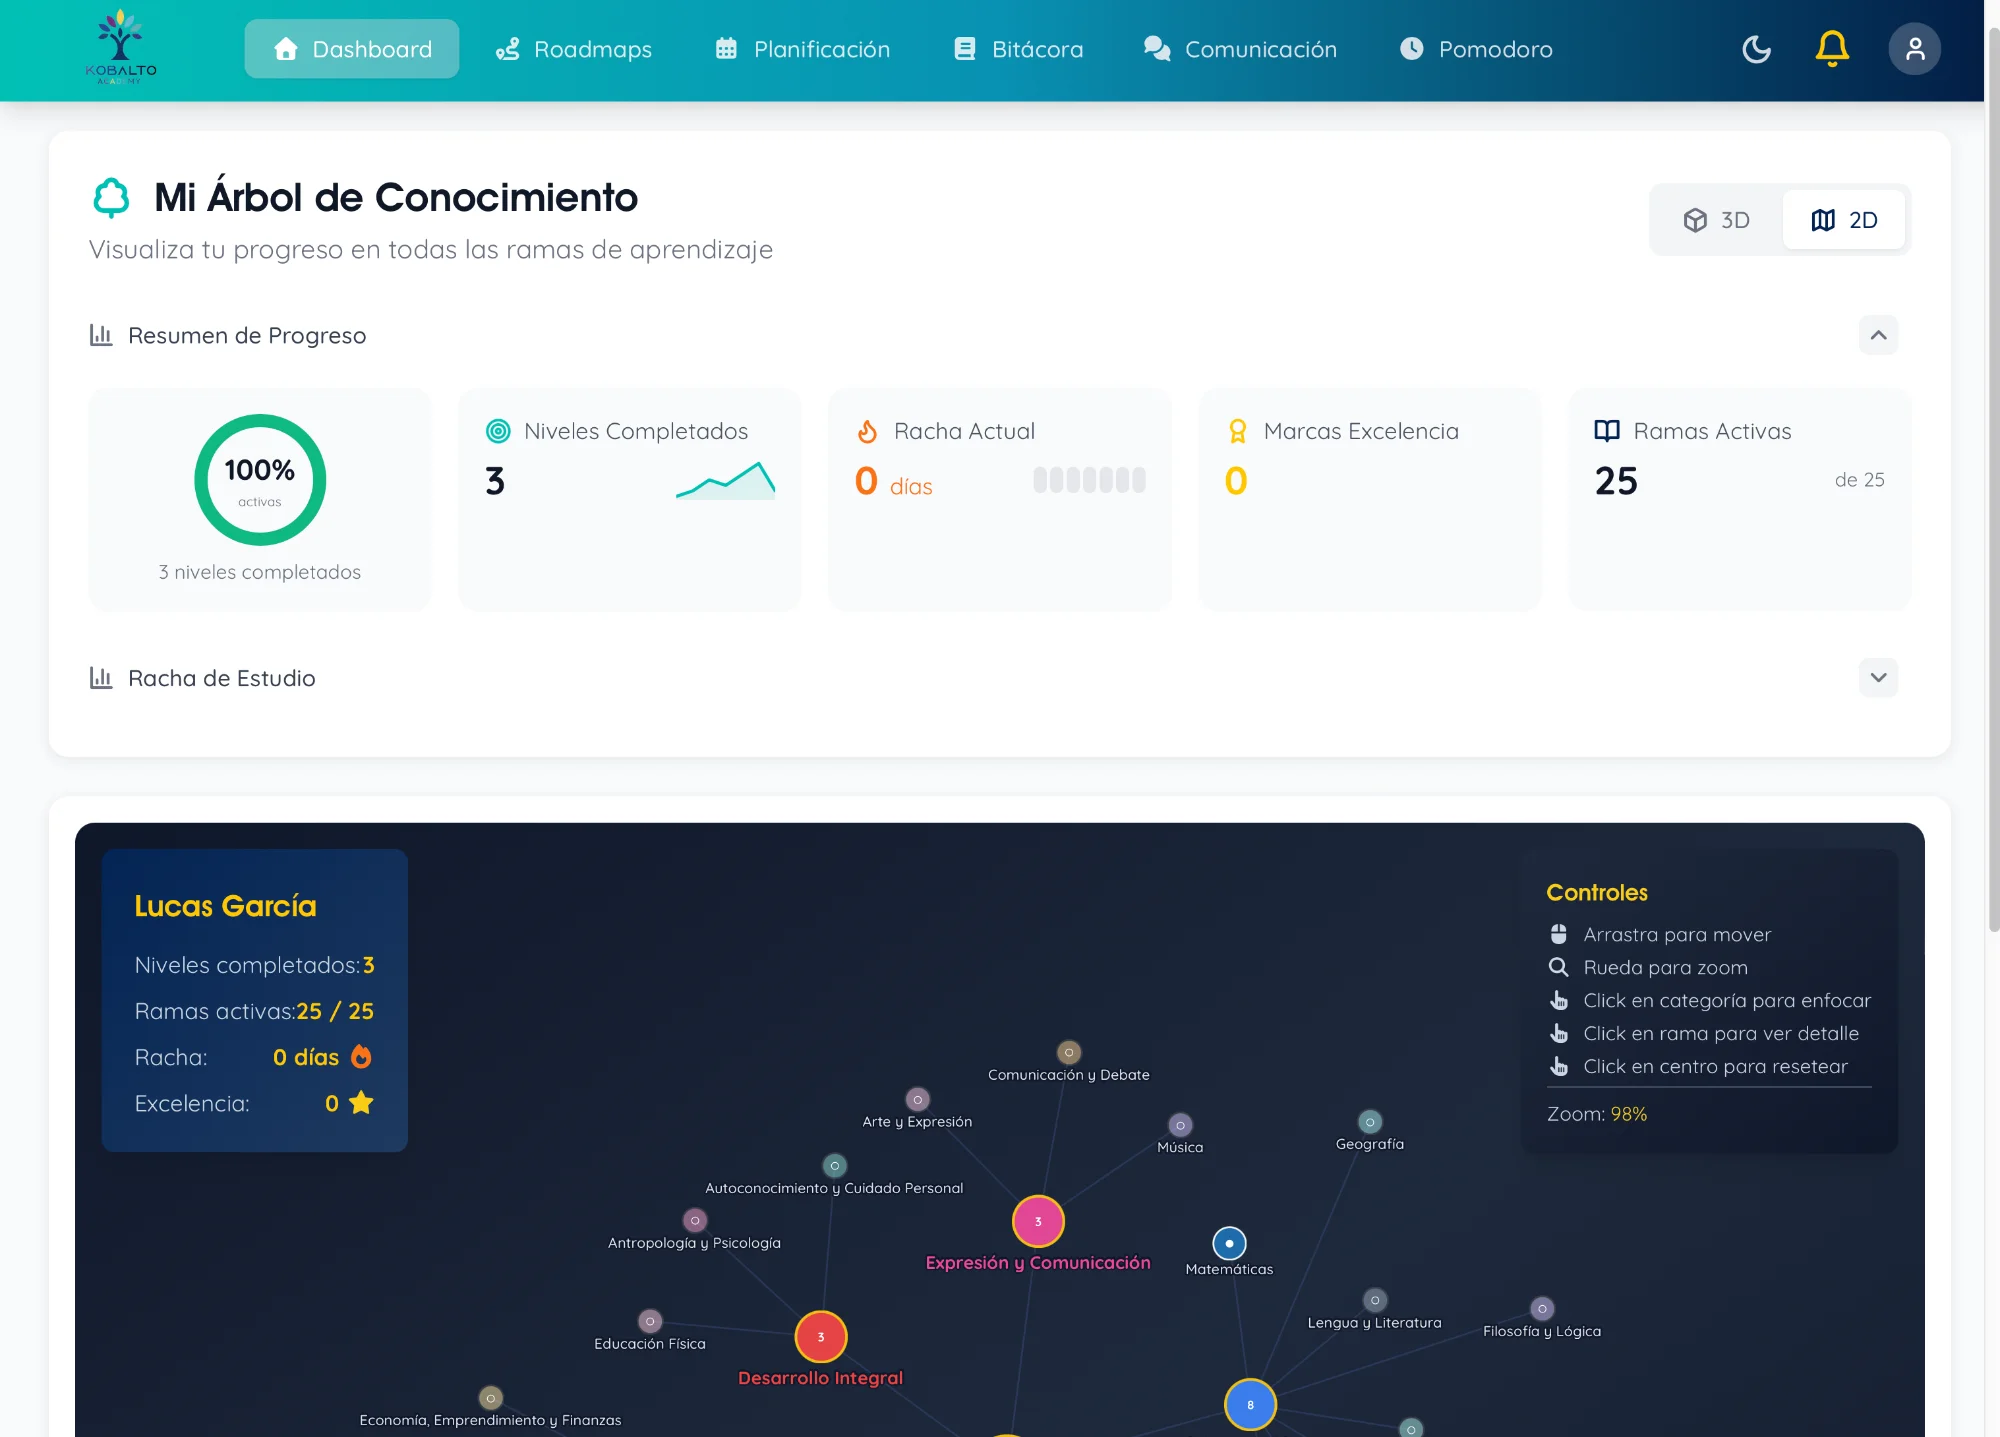
Task: Collapse the Resumen de Progreso section
Action: coord(1878,335)
